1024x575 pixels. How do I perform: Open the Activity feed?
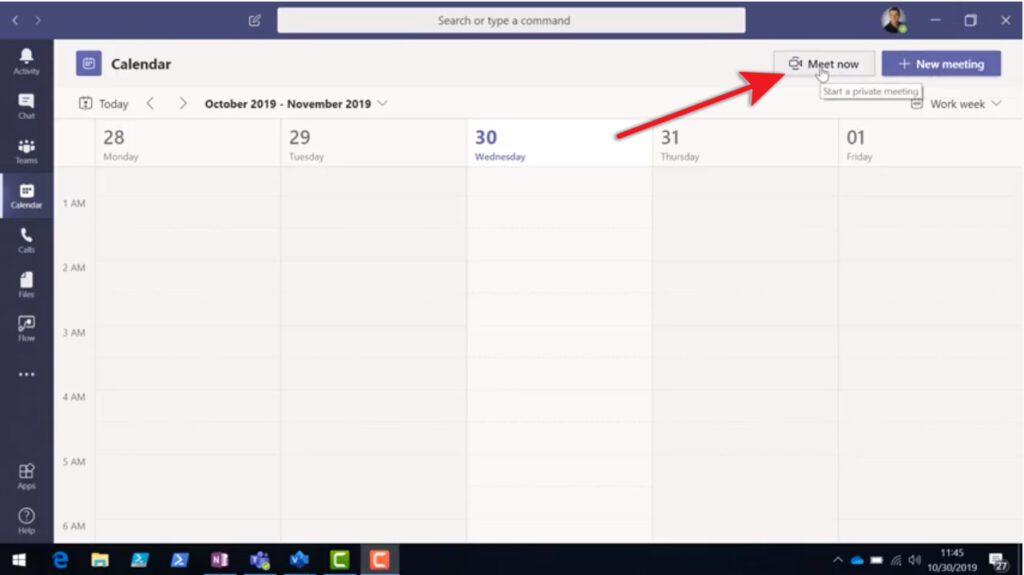26,61
